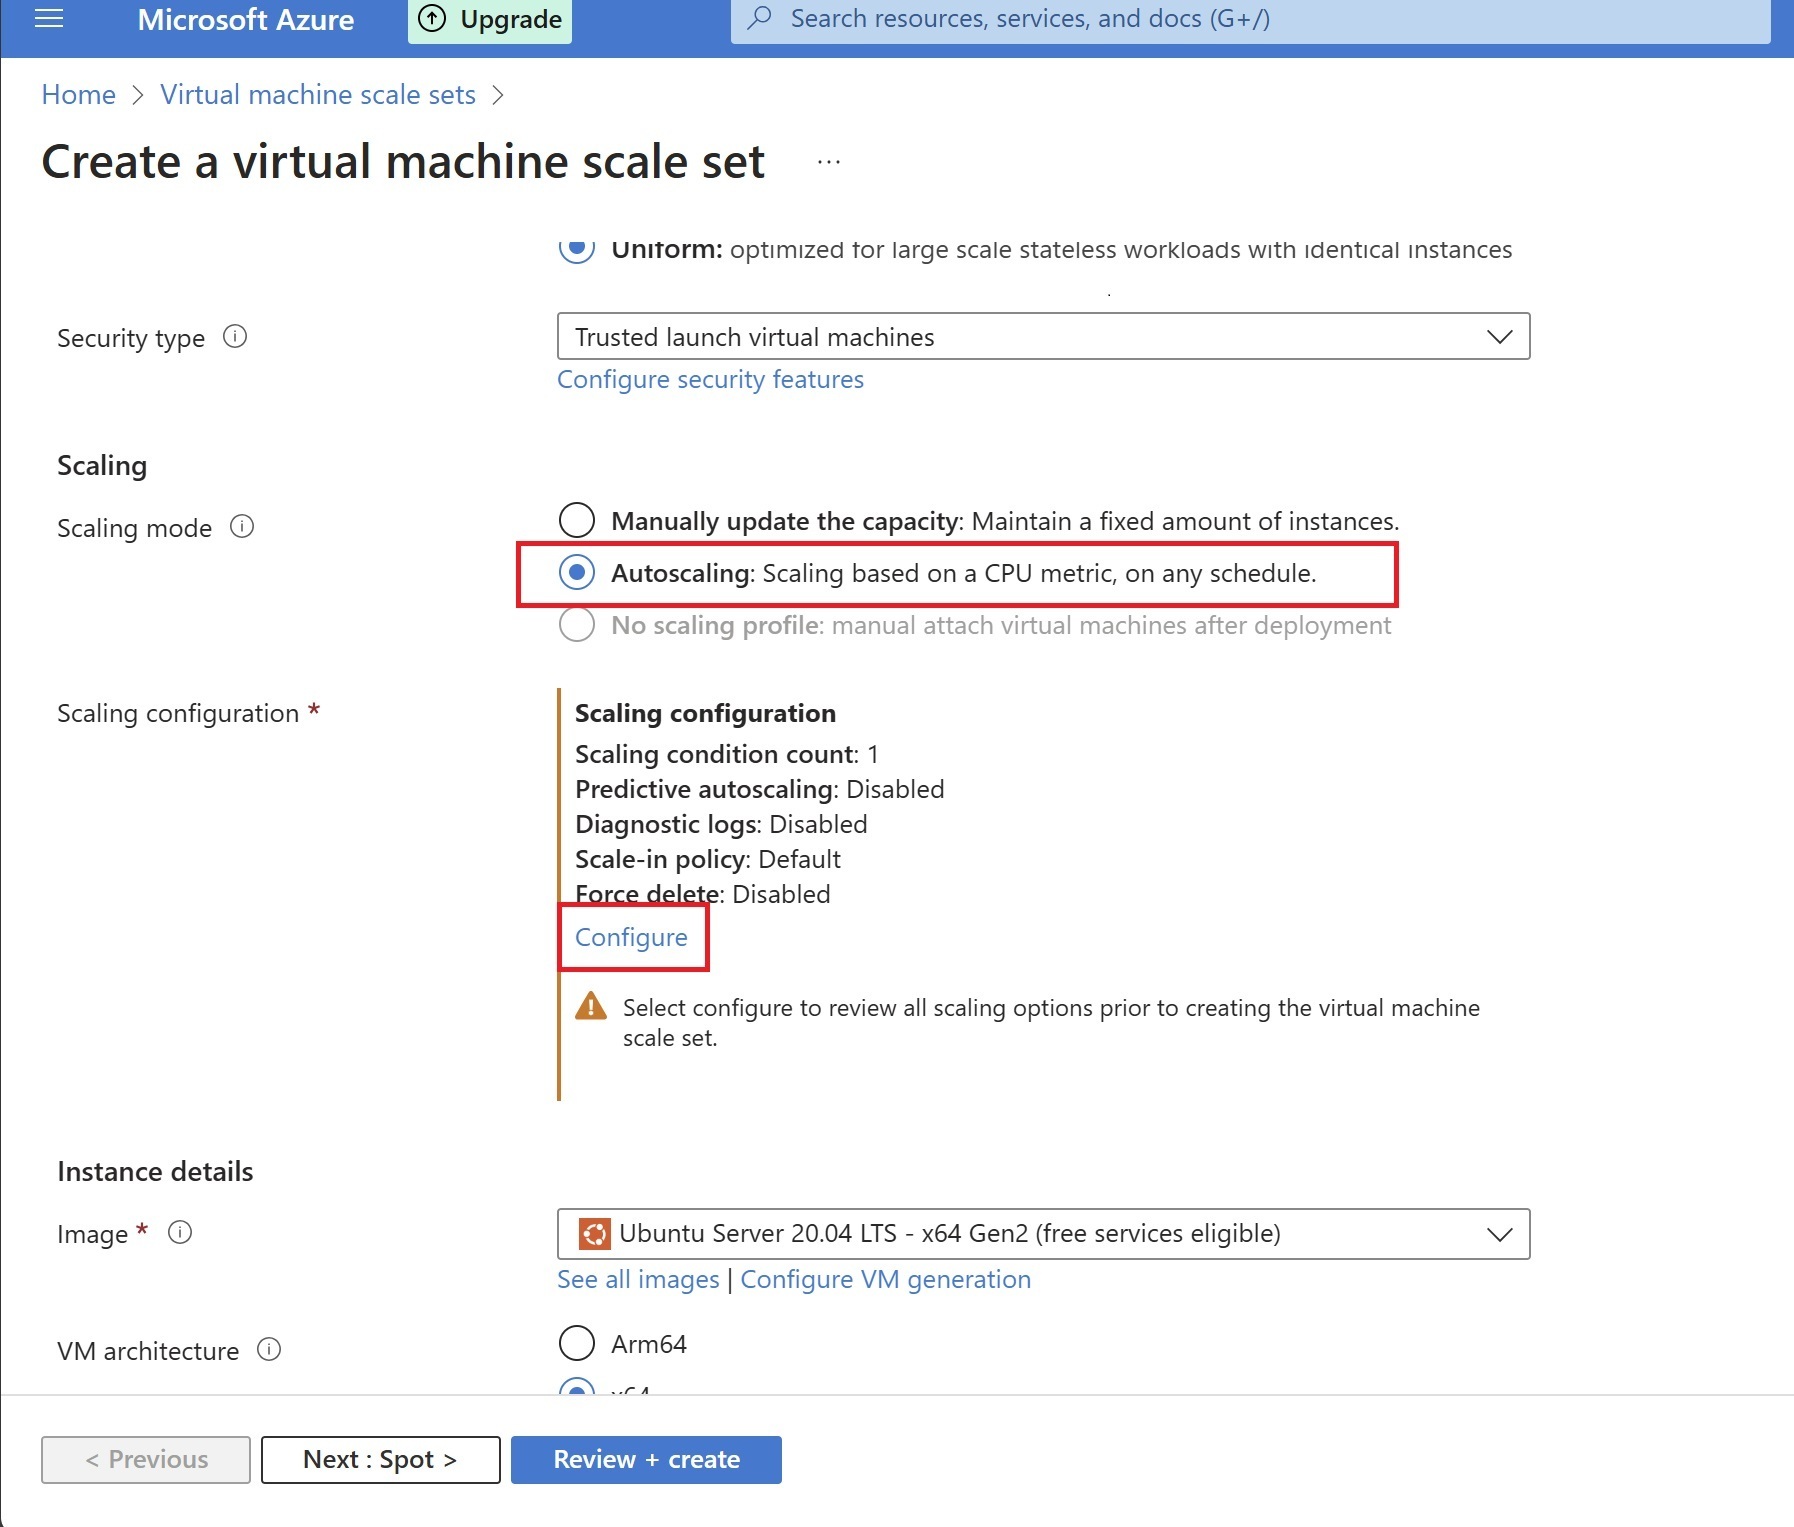Viewport: 1794px width, 1527px height.
Task: Click the 'Force delete: Disabled' line
Action: click(x=703, y=894)
